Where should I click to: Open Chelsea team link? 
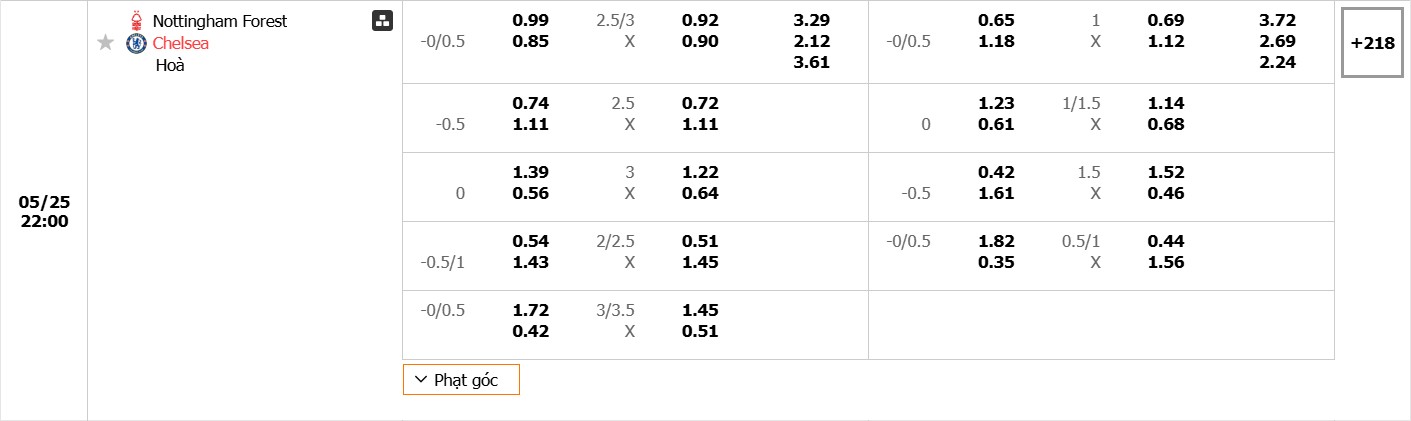click(x=181, y=43)
